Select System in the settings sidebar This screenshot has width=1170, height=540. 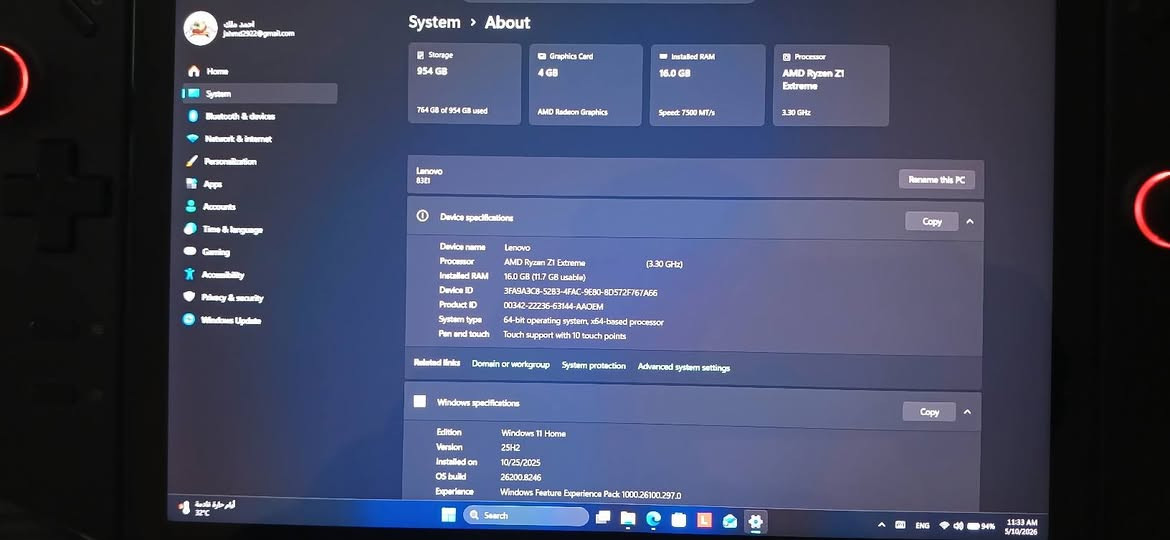pos(260,93)
